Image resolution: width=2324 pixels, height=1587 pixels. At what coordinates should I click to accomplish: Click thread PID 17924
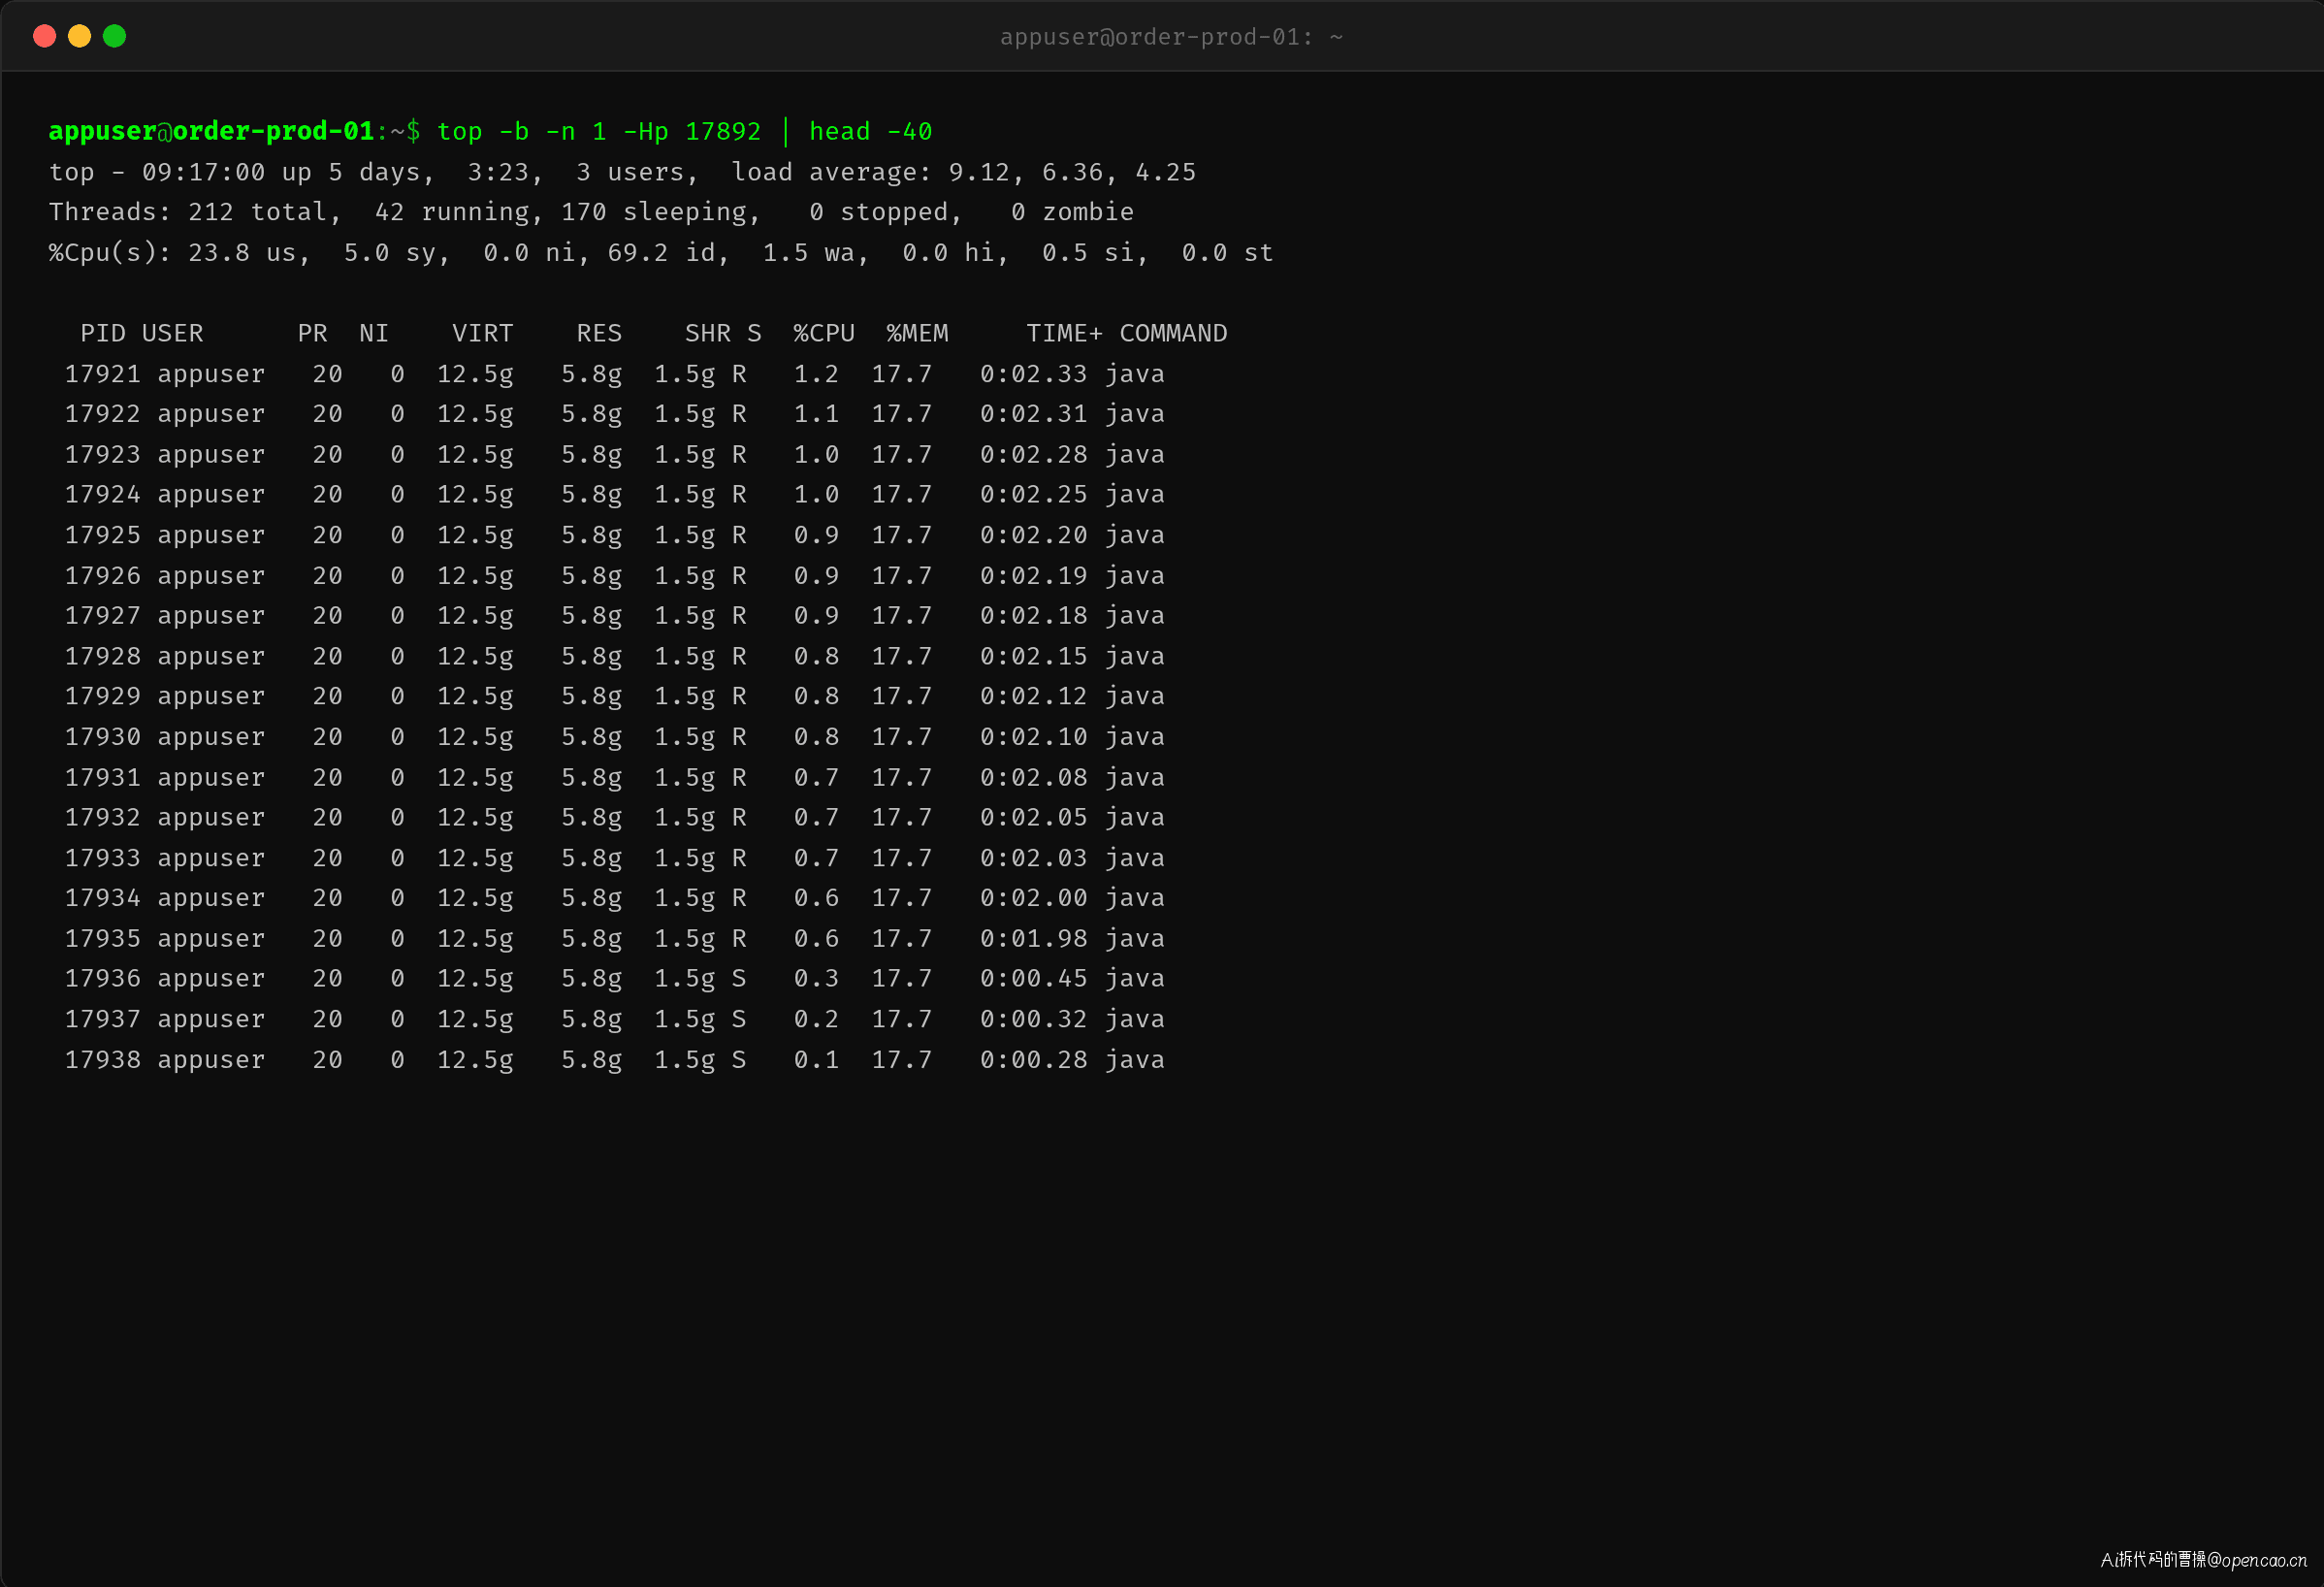point(103,494)
